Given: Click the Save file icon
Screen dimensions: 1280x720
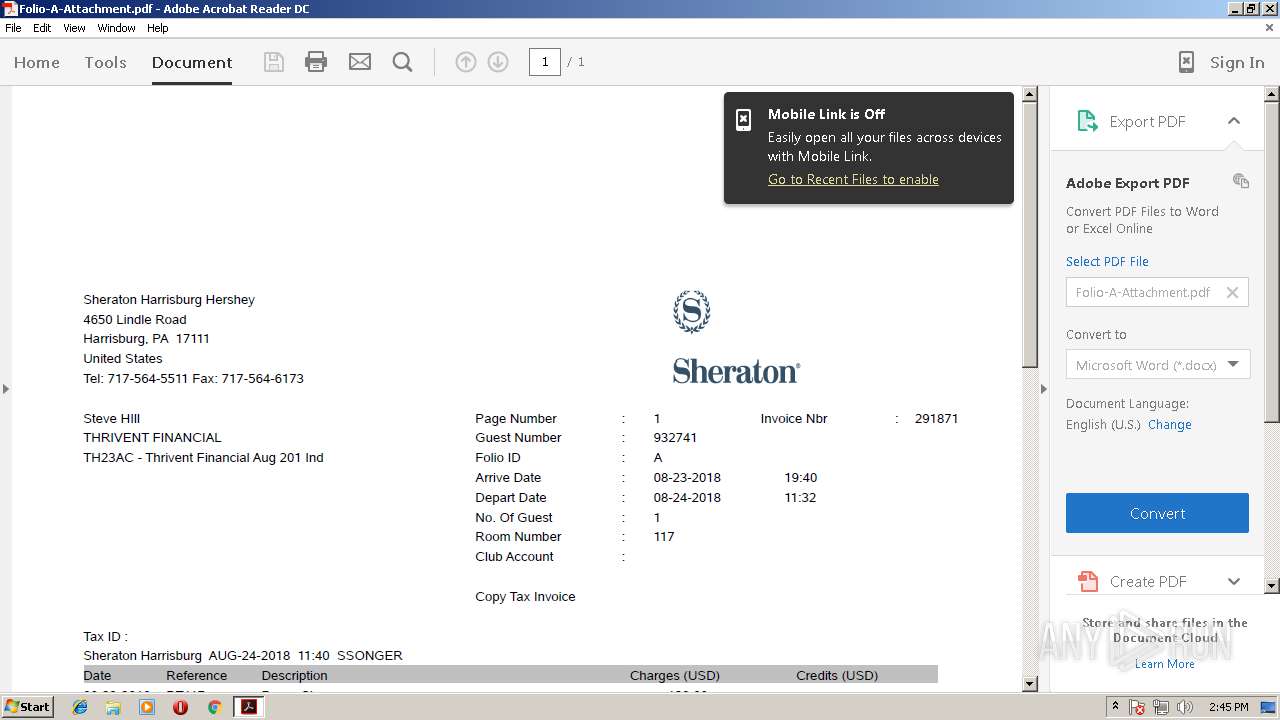Looking at the screenshot, I should pos(273,62).
